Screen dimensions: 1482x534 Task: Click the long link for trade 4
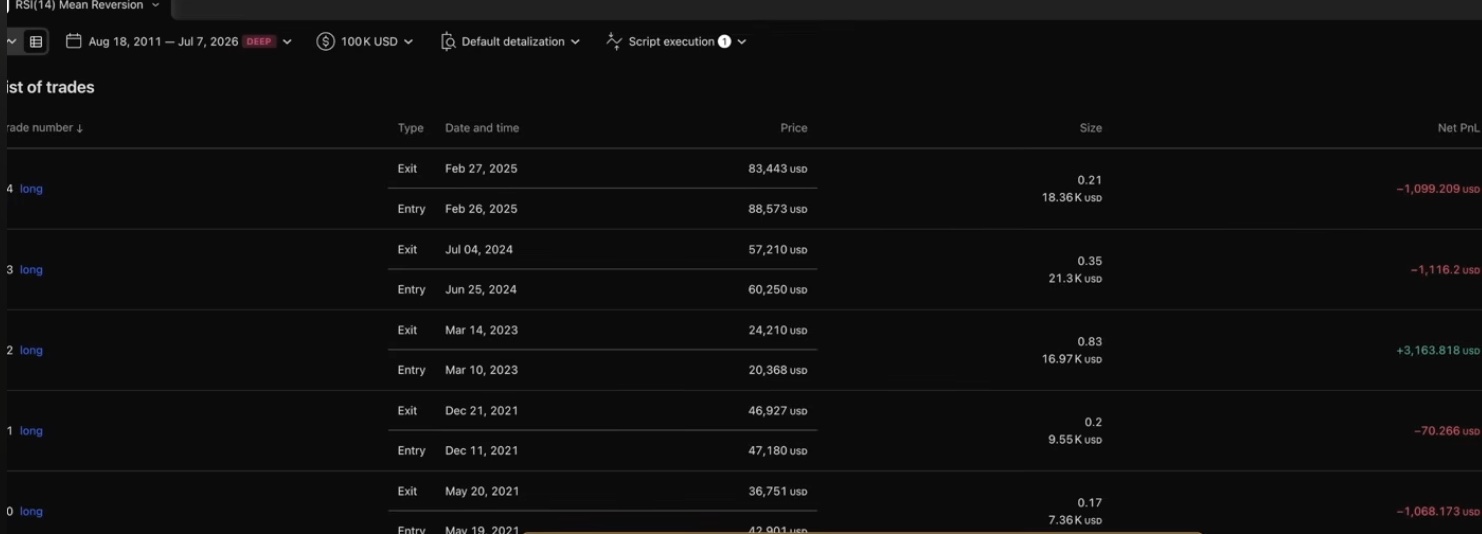(31, 189)
